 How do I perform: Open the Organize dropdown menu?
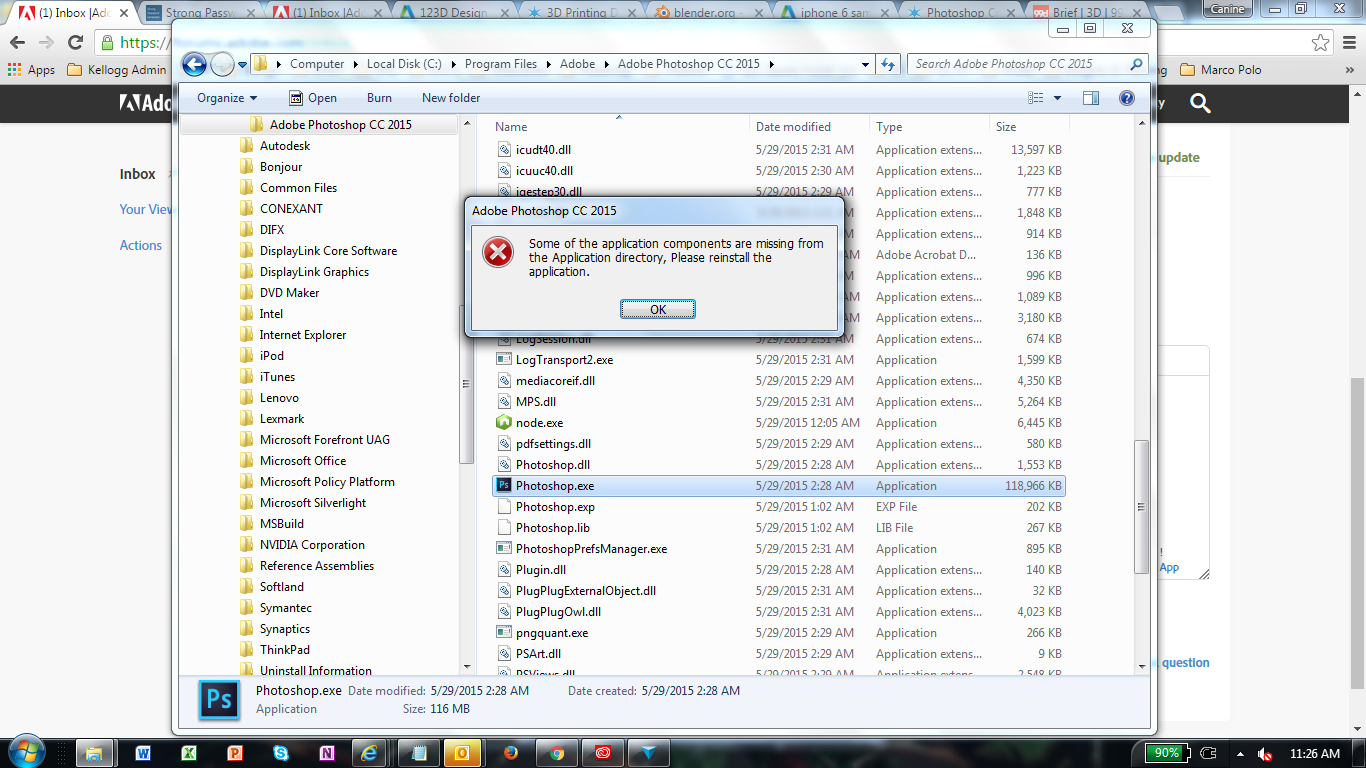coord(227,98)
